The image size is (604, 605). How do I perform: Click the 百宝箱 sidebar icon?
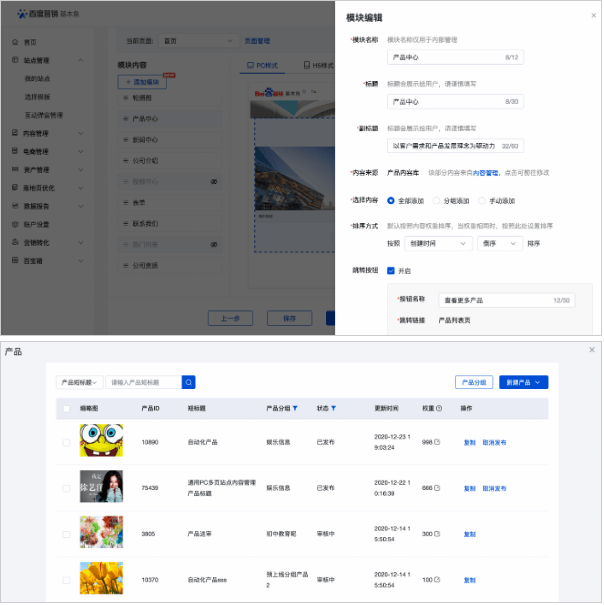[15, 260]
